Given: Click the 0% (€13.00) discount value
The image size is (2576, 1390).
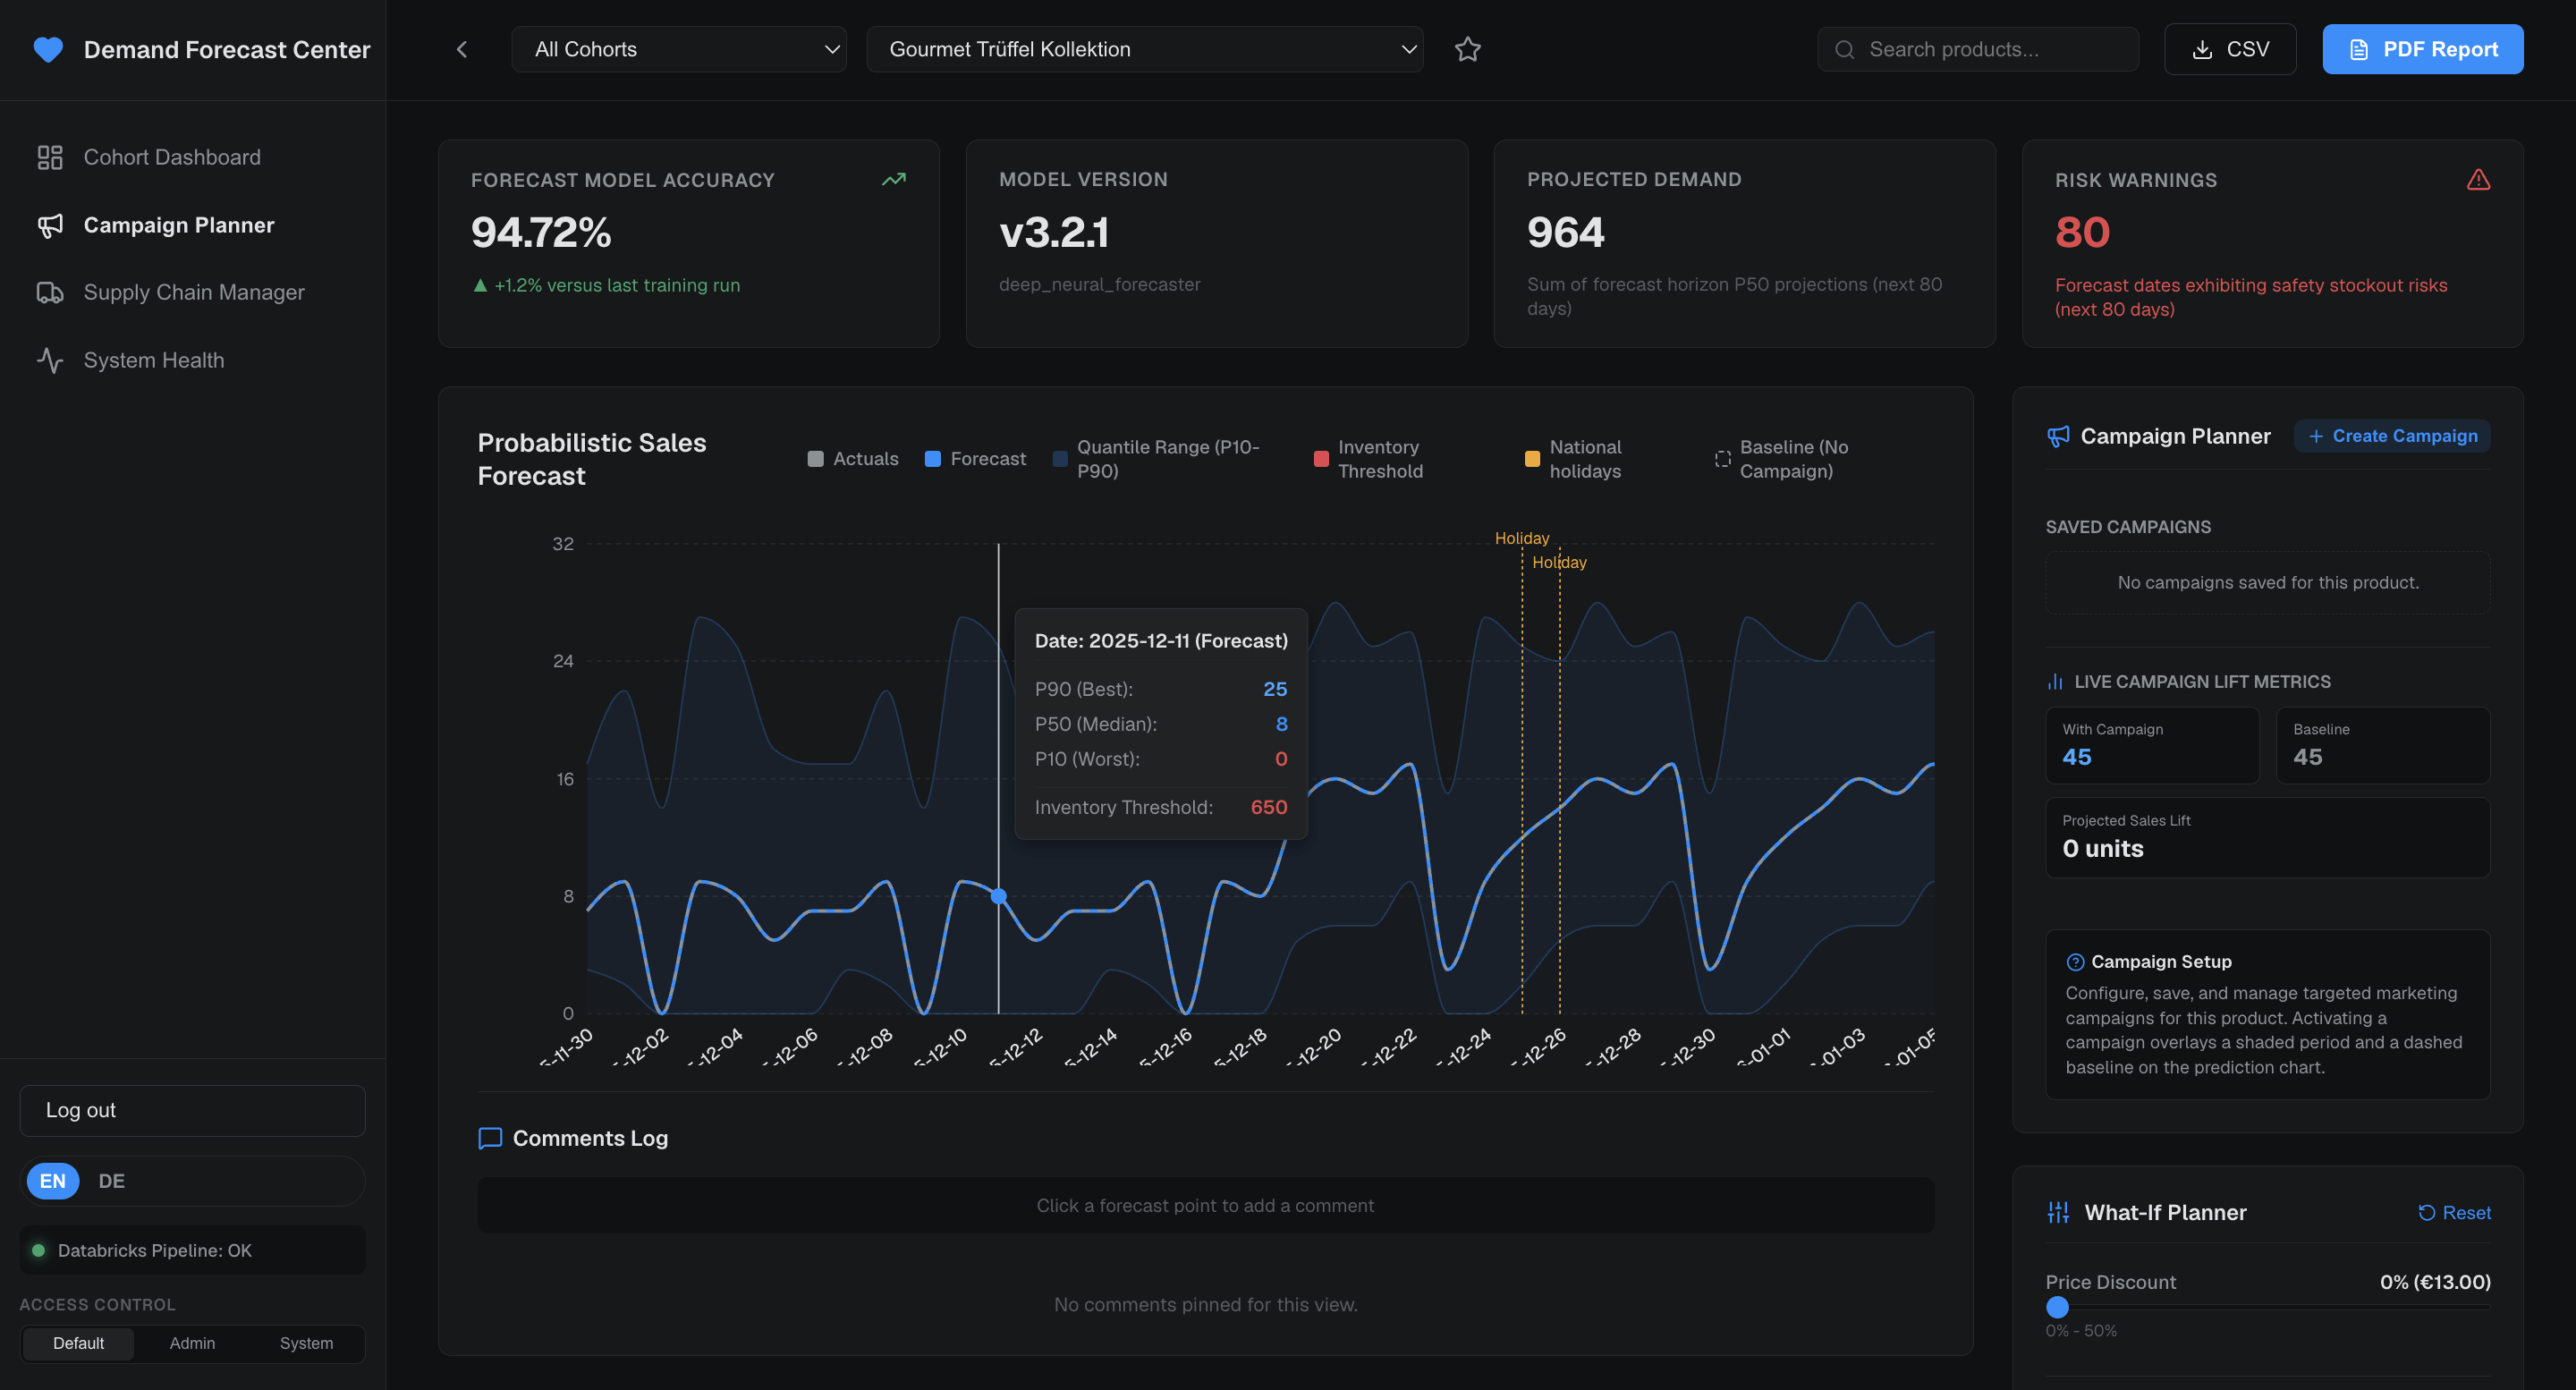Looking at the screenshot, I should (2435, 1281).
